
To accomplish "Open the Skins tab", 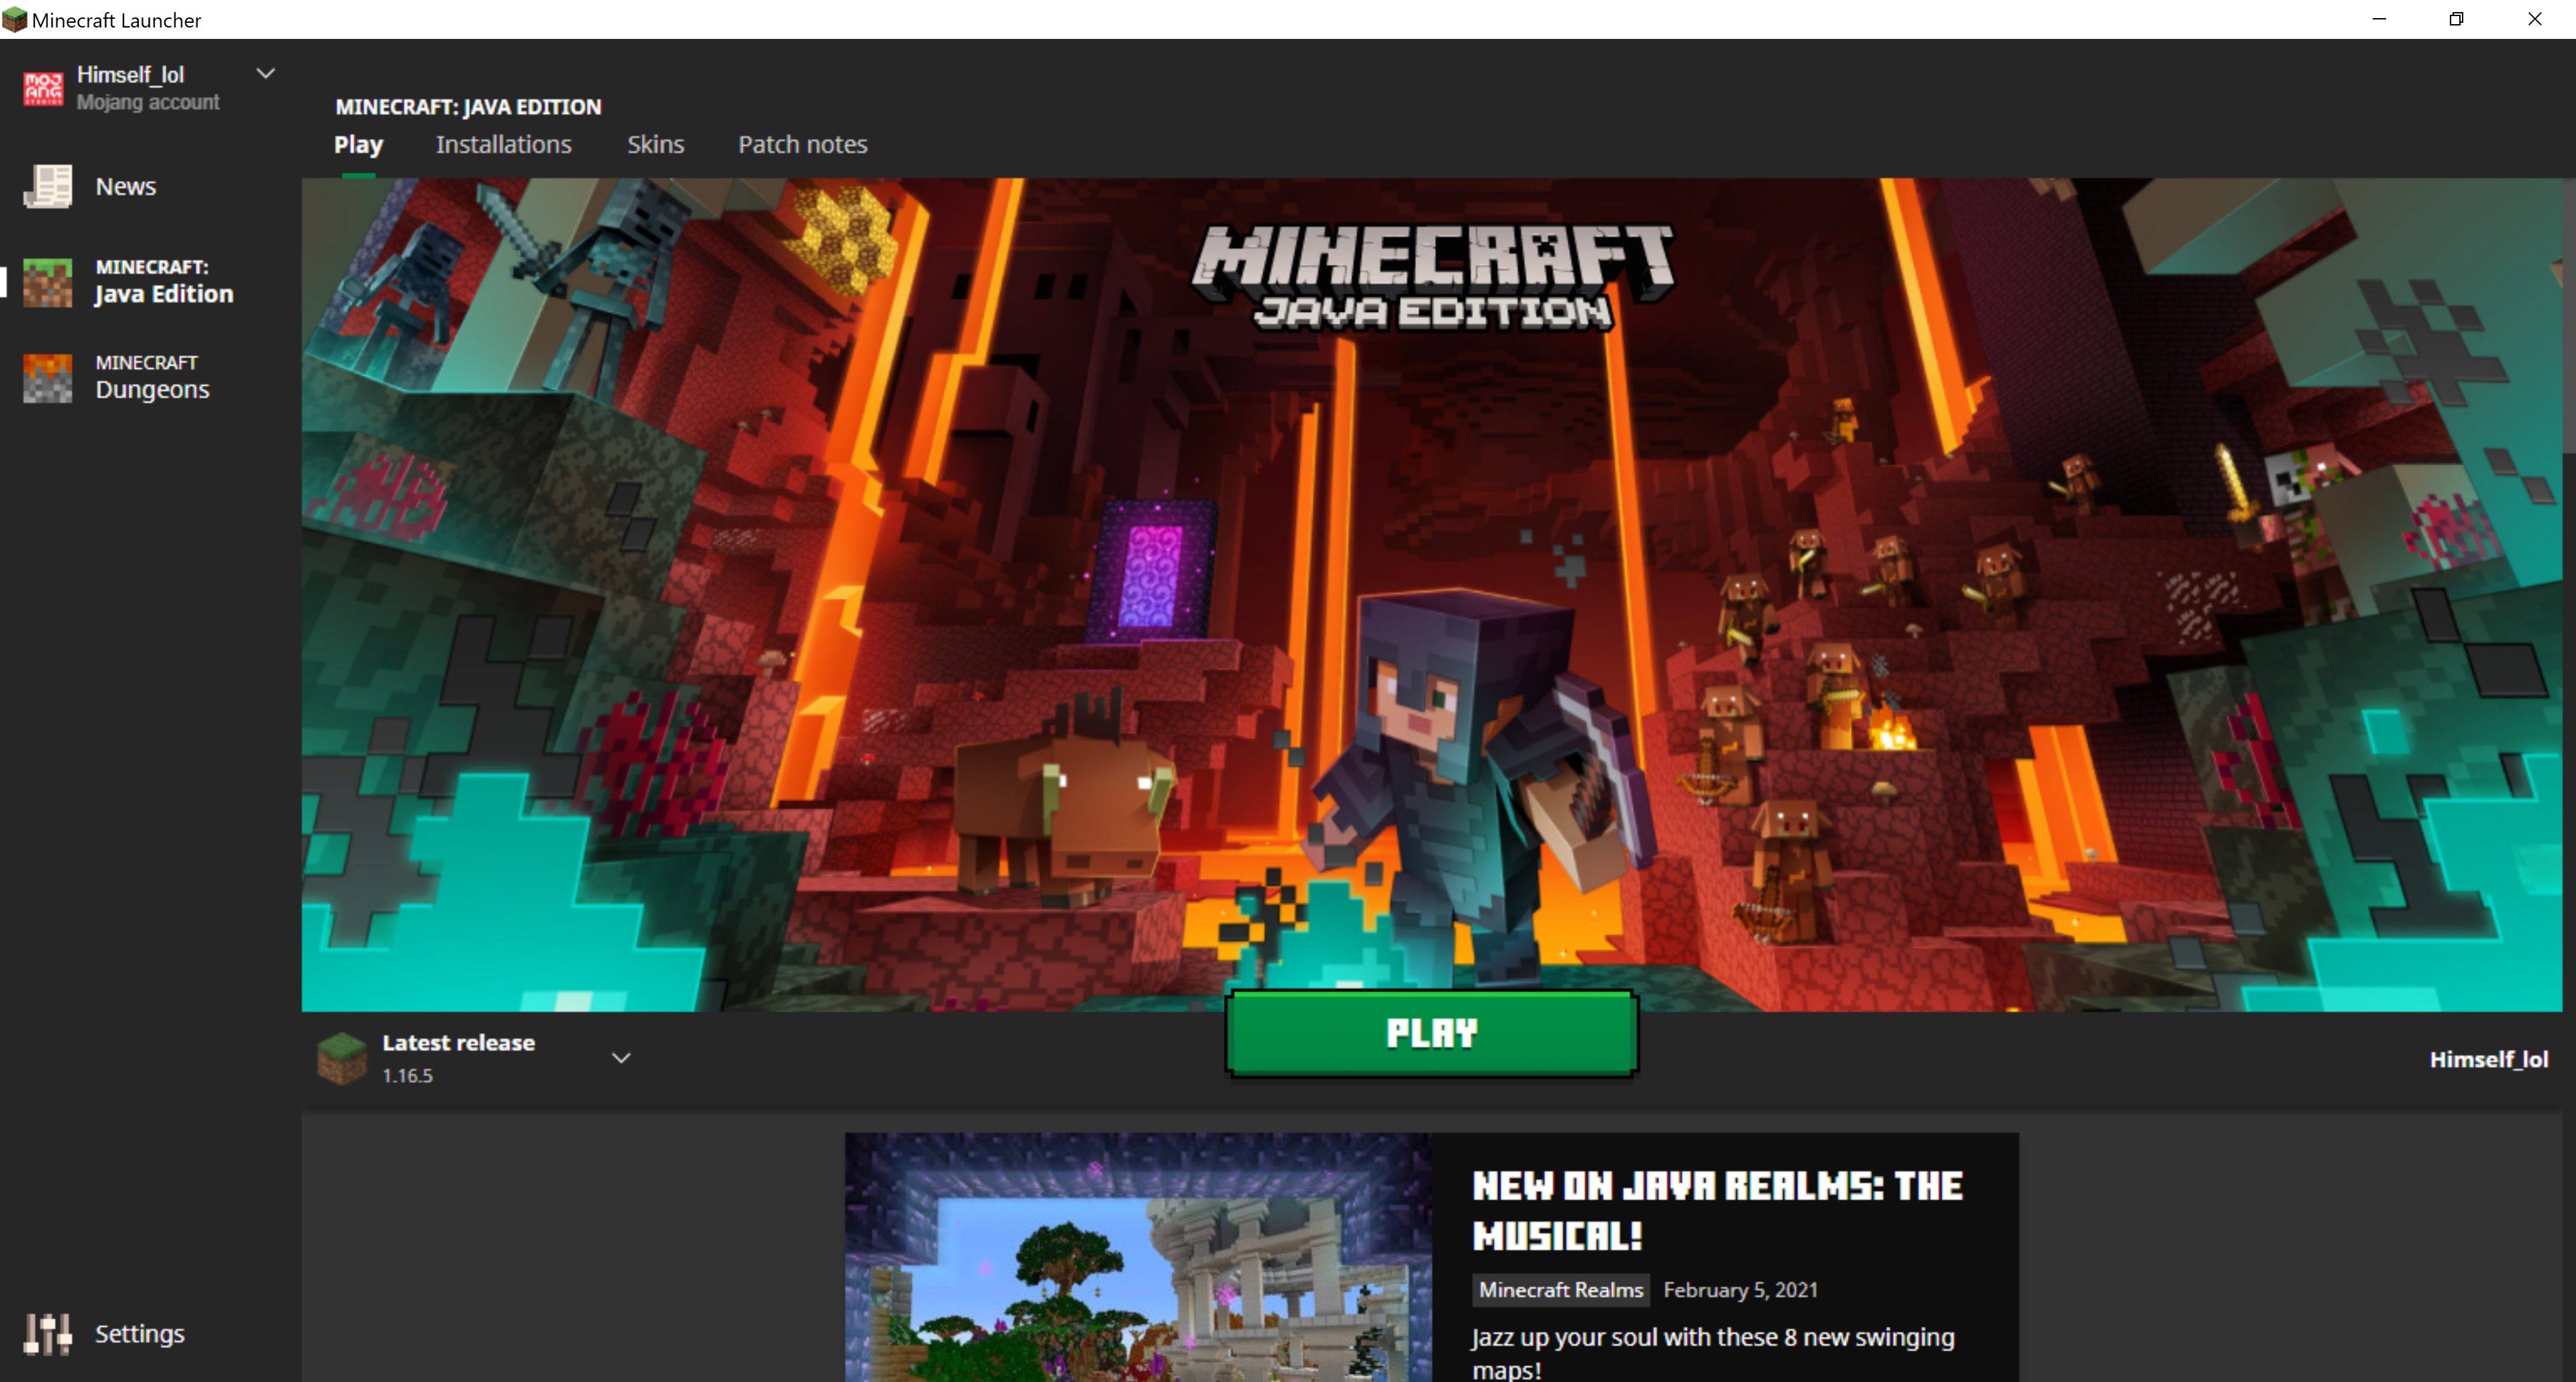I will pos(655,145).
